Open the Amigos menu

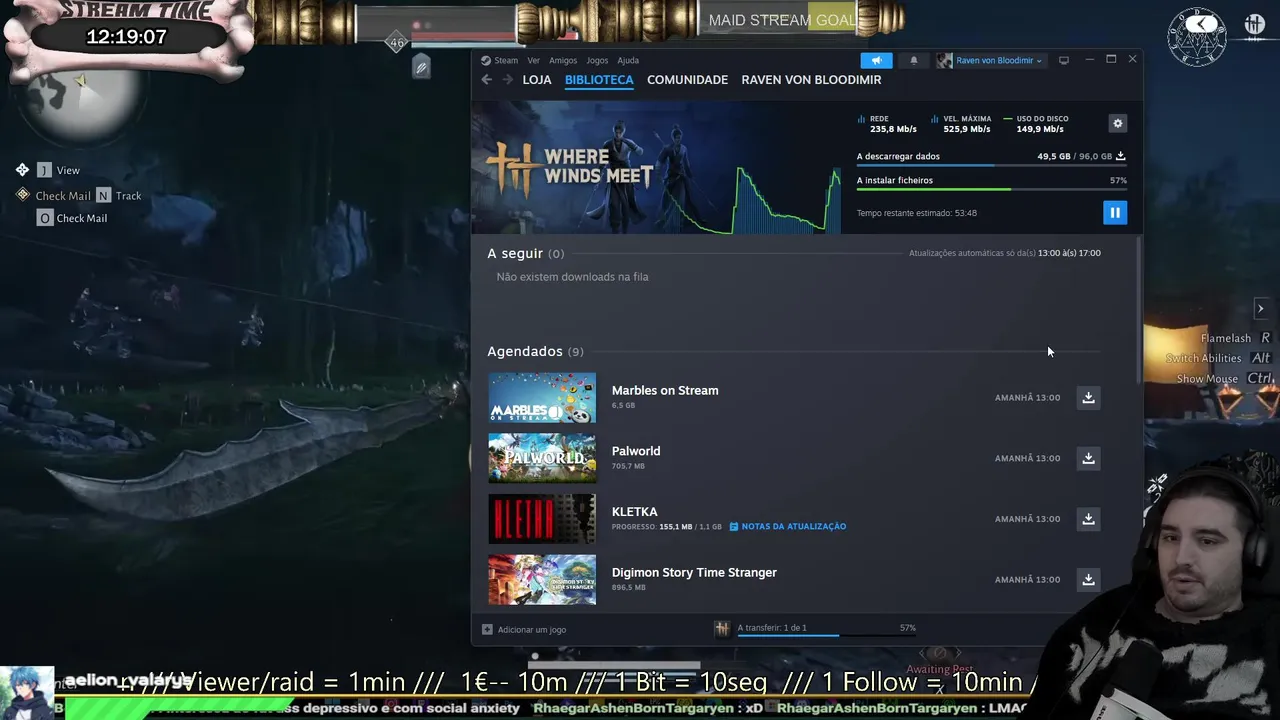pyautogui.click(x=563, y=60)
